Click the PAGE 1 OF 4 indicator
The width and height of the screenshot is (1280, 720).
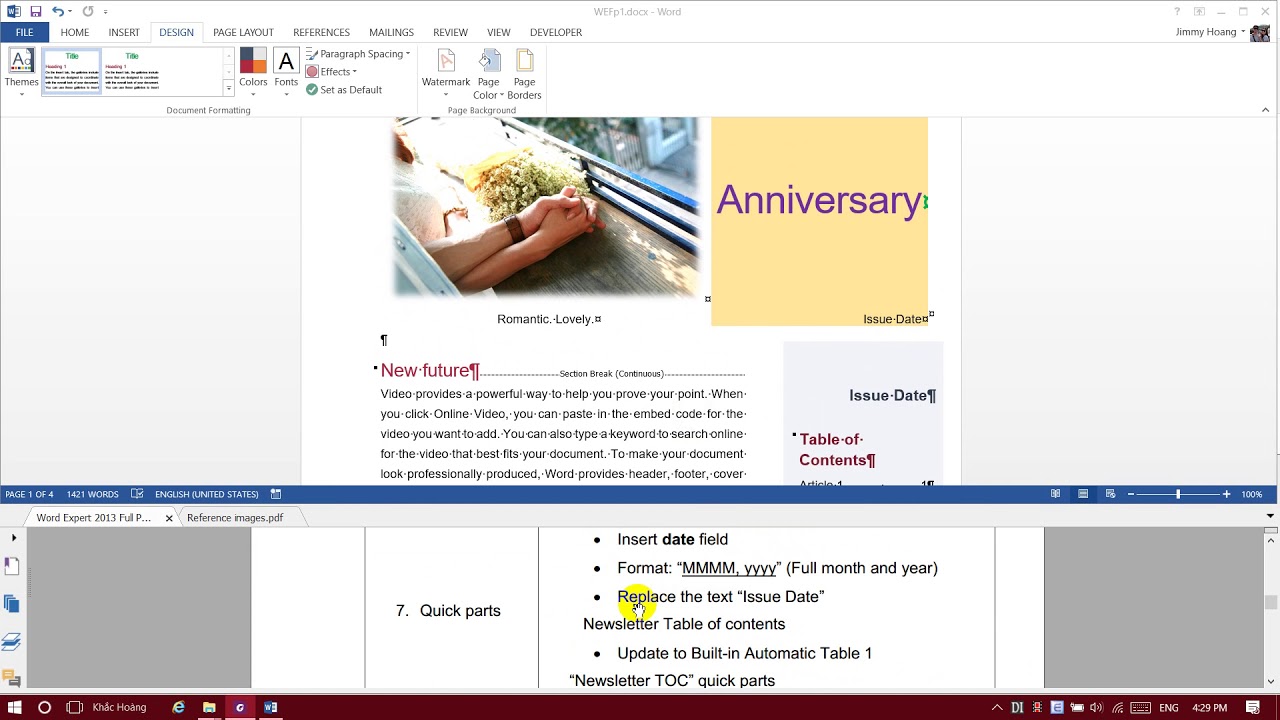click(x=29, y=494)
